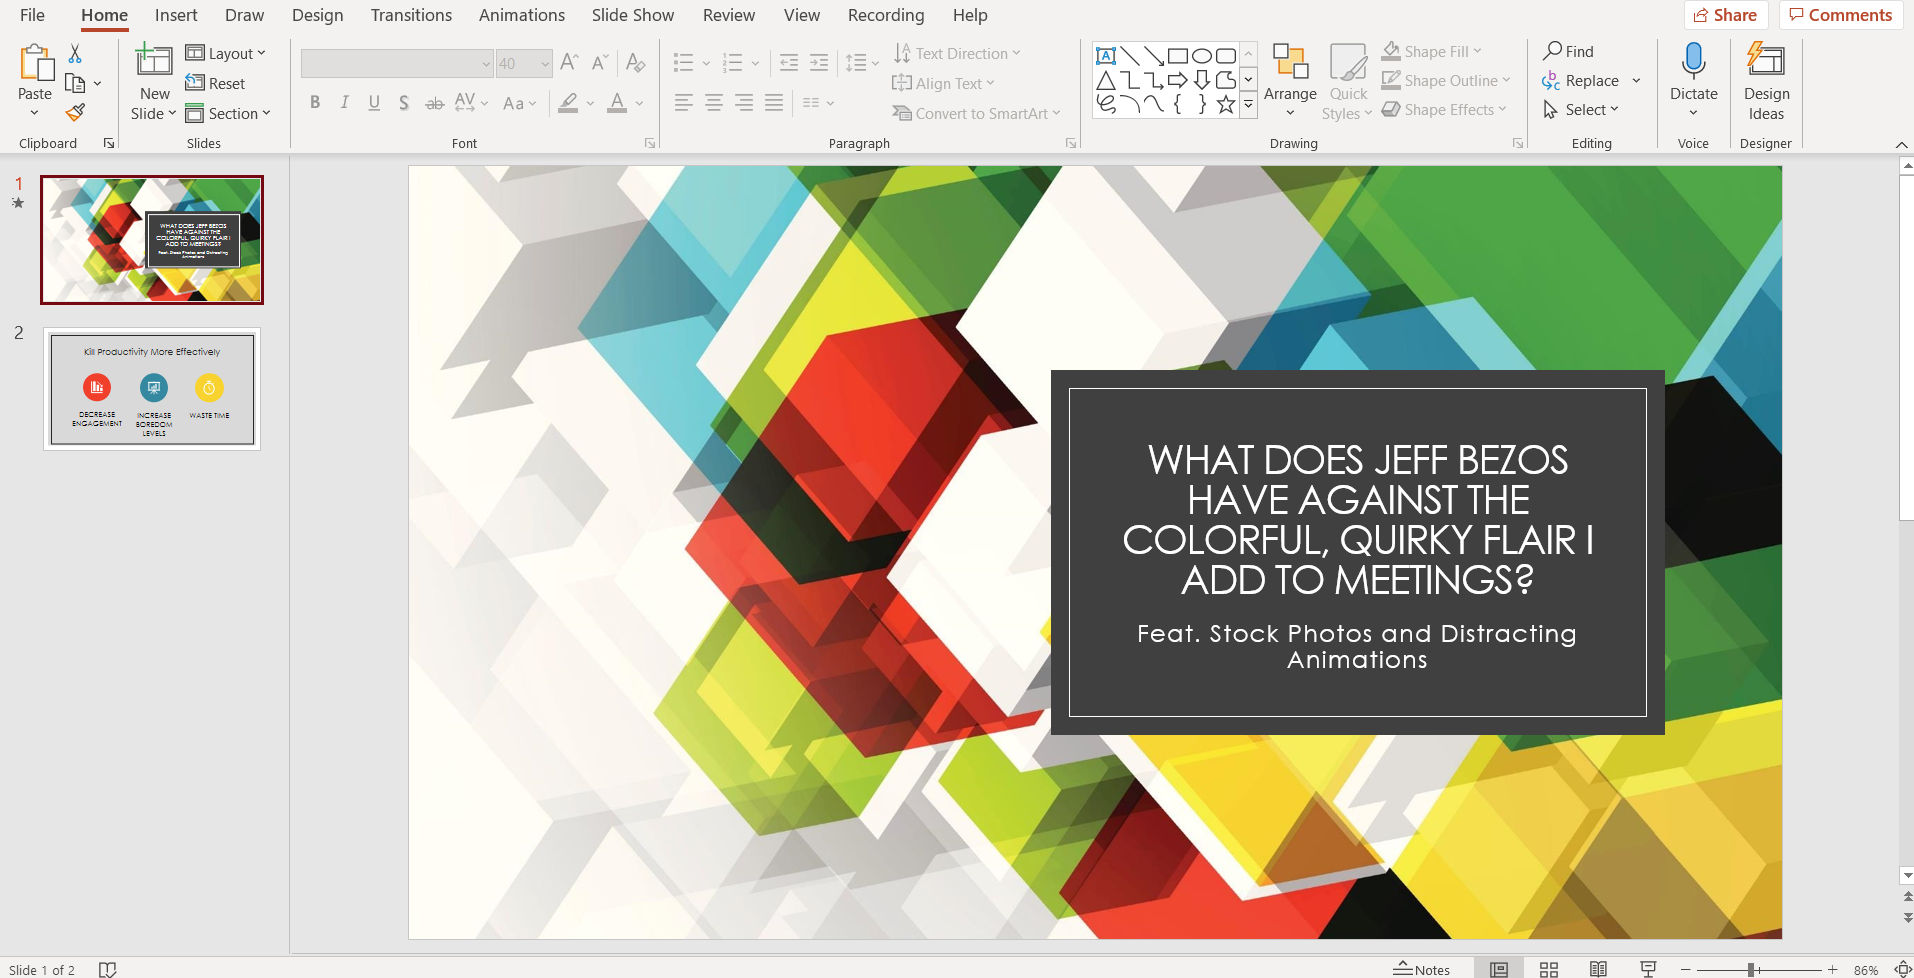Go to Slide Show tab

633,15
